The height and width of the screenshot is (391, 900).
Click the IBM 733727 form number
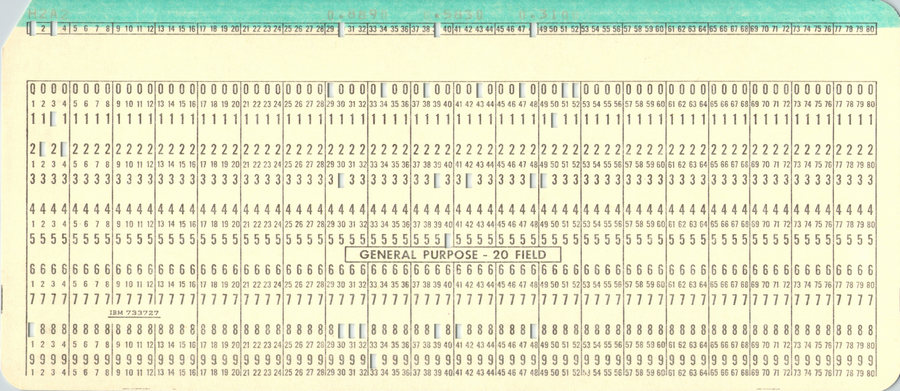(x=134, y=313)
